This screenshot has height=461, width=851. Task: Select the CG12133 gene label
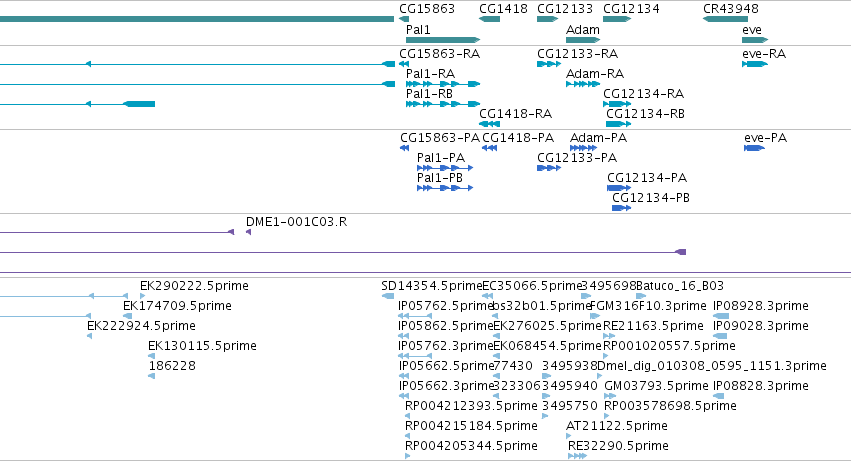click(565, 9)
